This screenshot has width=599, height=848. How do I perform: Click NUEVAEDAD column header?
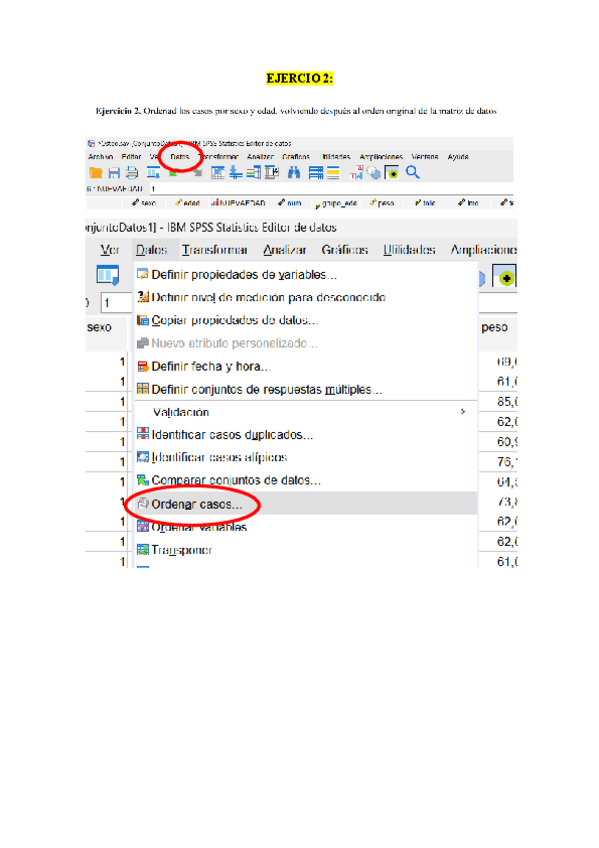(238, 203)
